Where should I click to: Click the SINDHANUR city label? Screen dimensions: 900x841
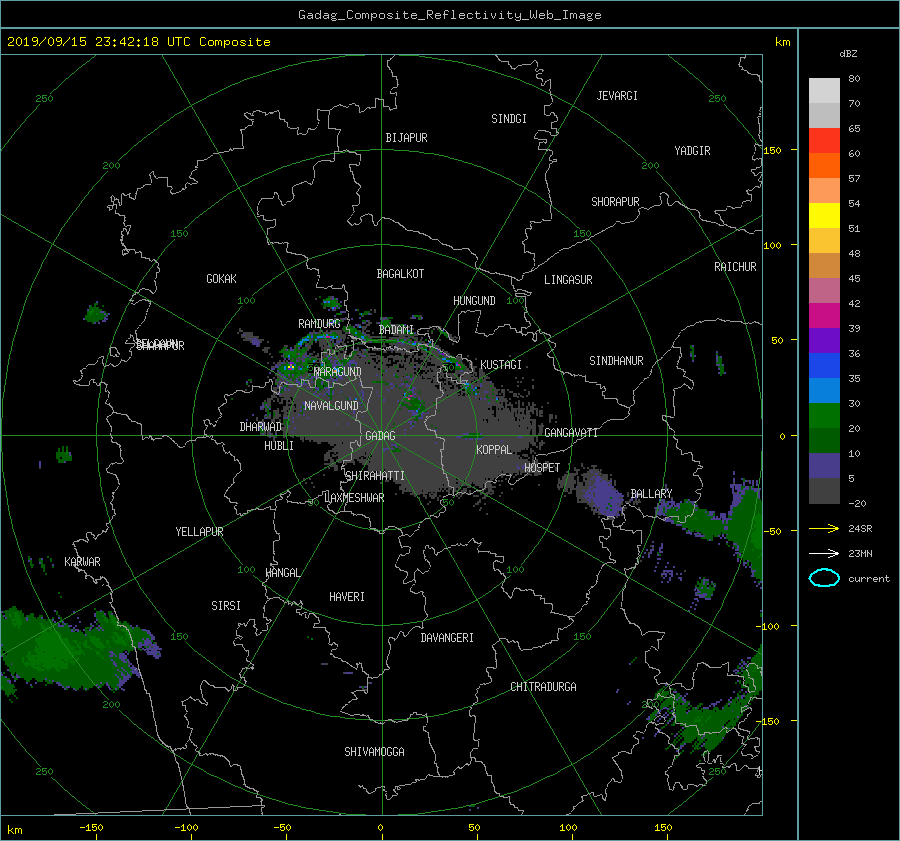616,361
